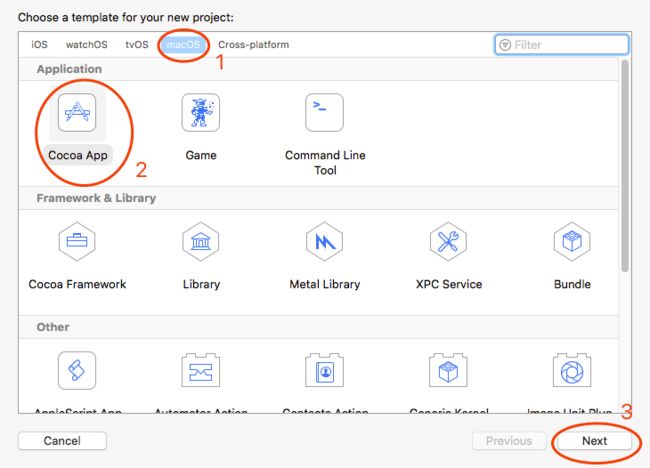Choose the Library building icon
650x468 pixels.
201,241
